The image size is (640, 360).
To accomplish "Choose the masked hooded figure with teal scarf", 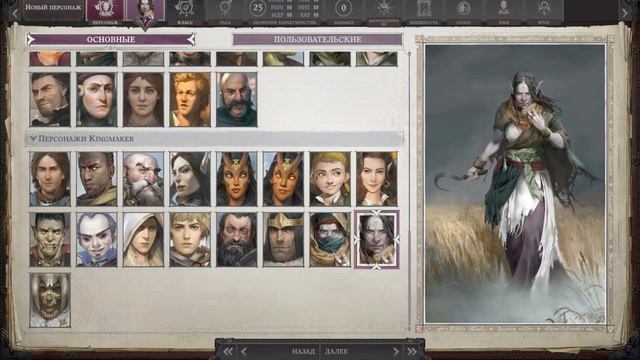I will (x=330, y=240).
